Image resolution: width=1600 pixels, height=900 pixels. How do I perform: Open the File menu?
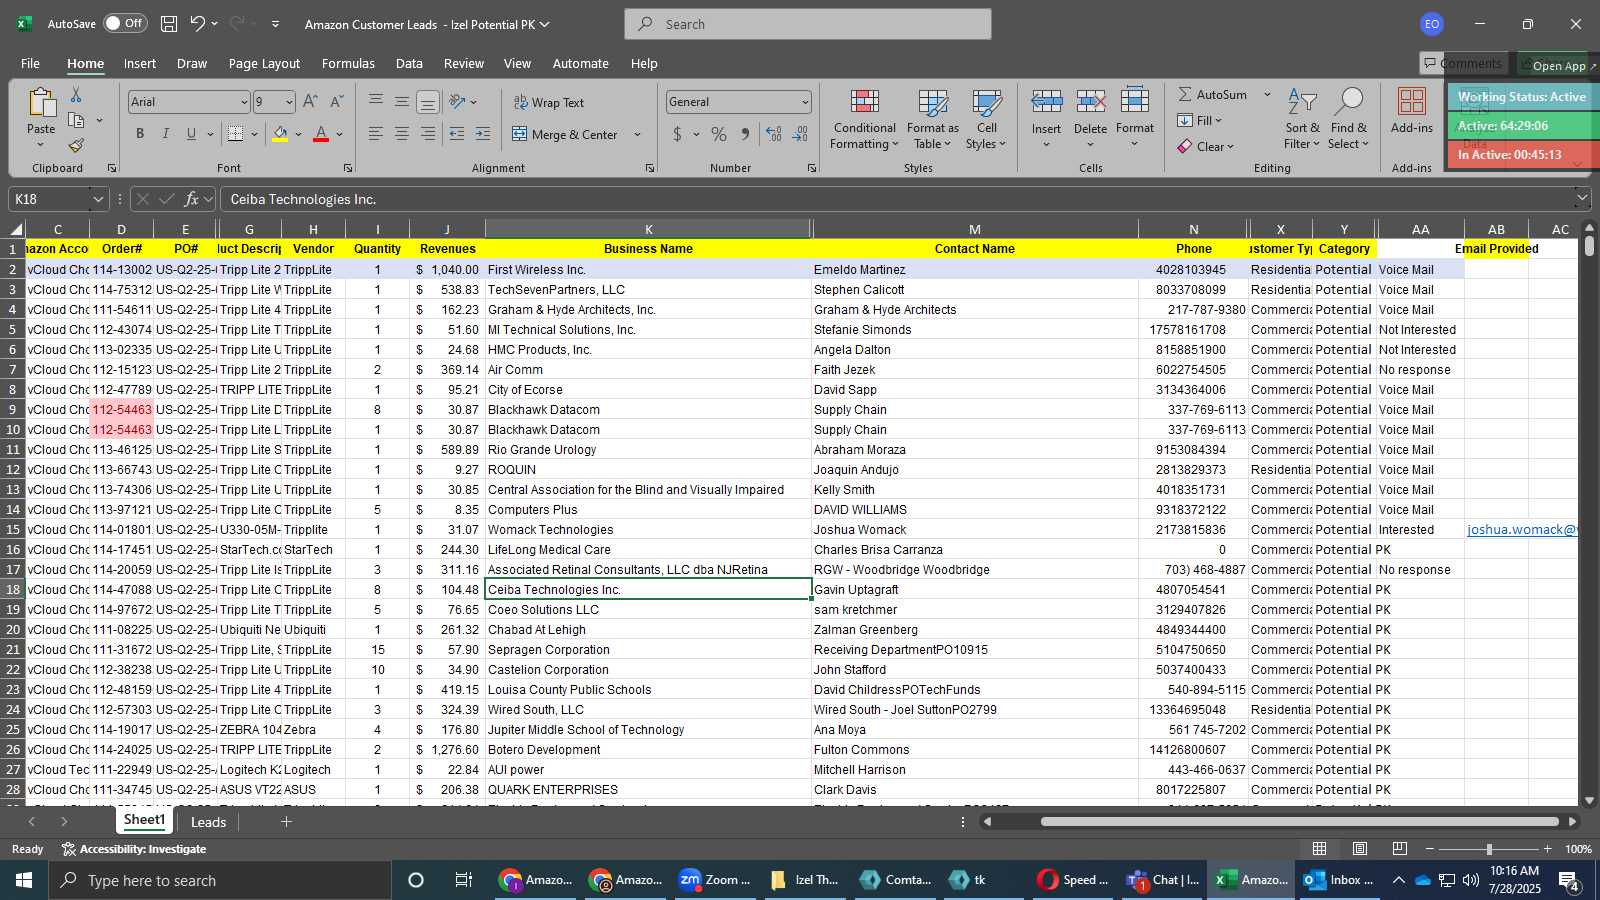click(30, 63)
